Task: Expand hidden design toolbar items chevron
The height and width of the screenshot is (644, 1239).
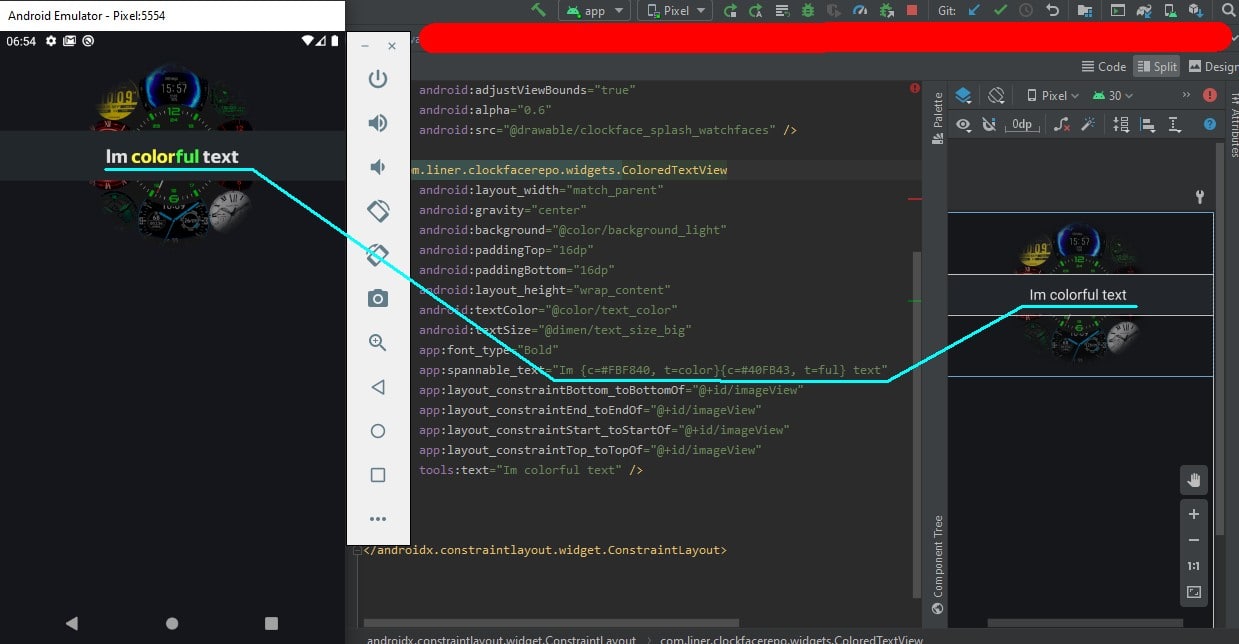Action: pos(1186,95)
